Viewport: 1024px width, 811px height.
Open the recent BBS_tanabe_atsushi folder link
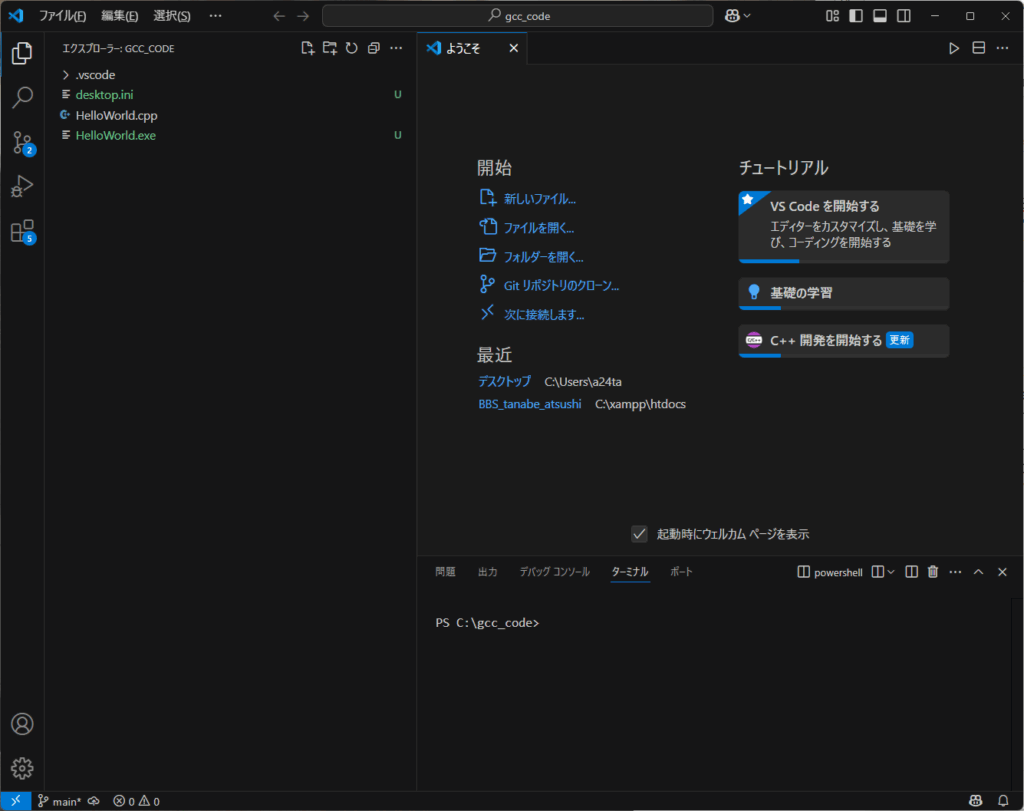click(x=530, y=404)
